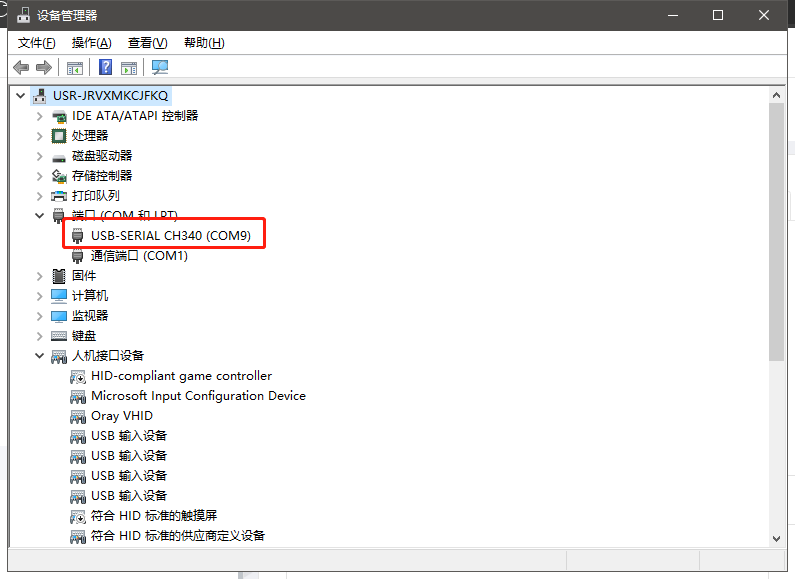795x579 pixels.
Task: Click the 打印队列 printer icon
Action: point(59,196)
